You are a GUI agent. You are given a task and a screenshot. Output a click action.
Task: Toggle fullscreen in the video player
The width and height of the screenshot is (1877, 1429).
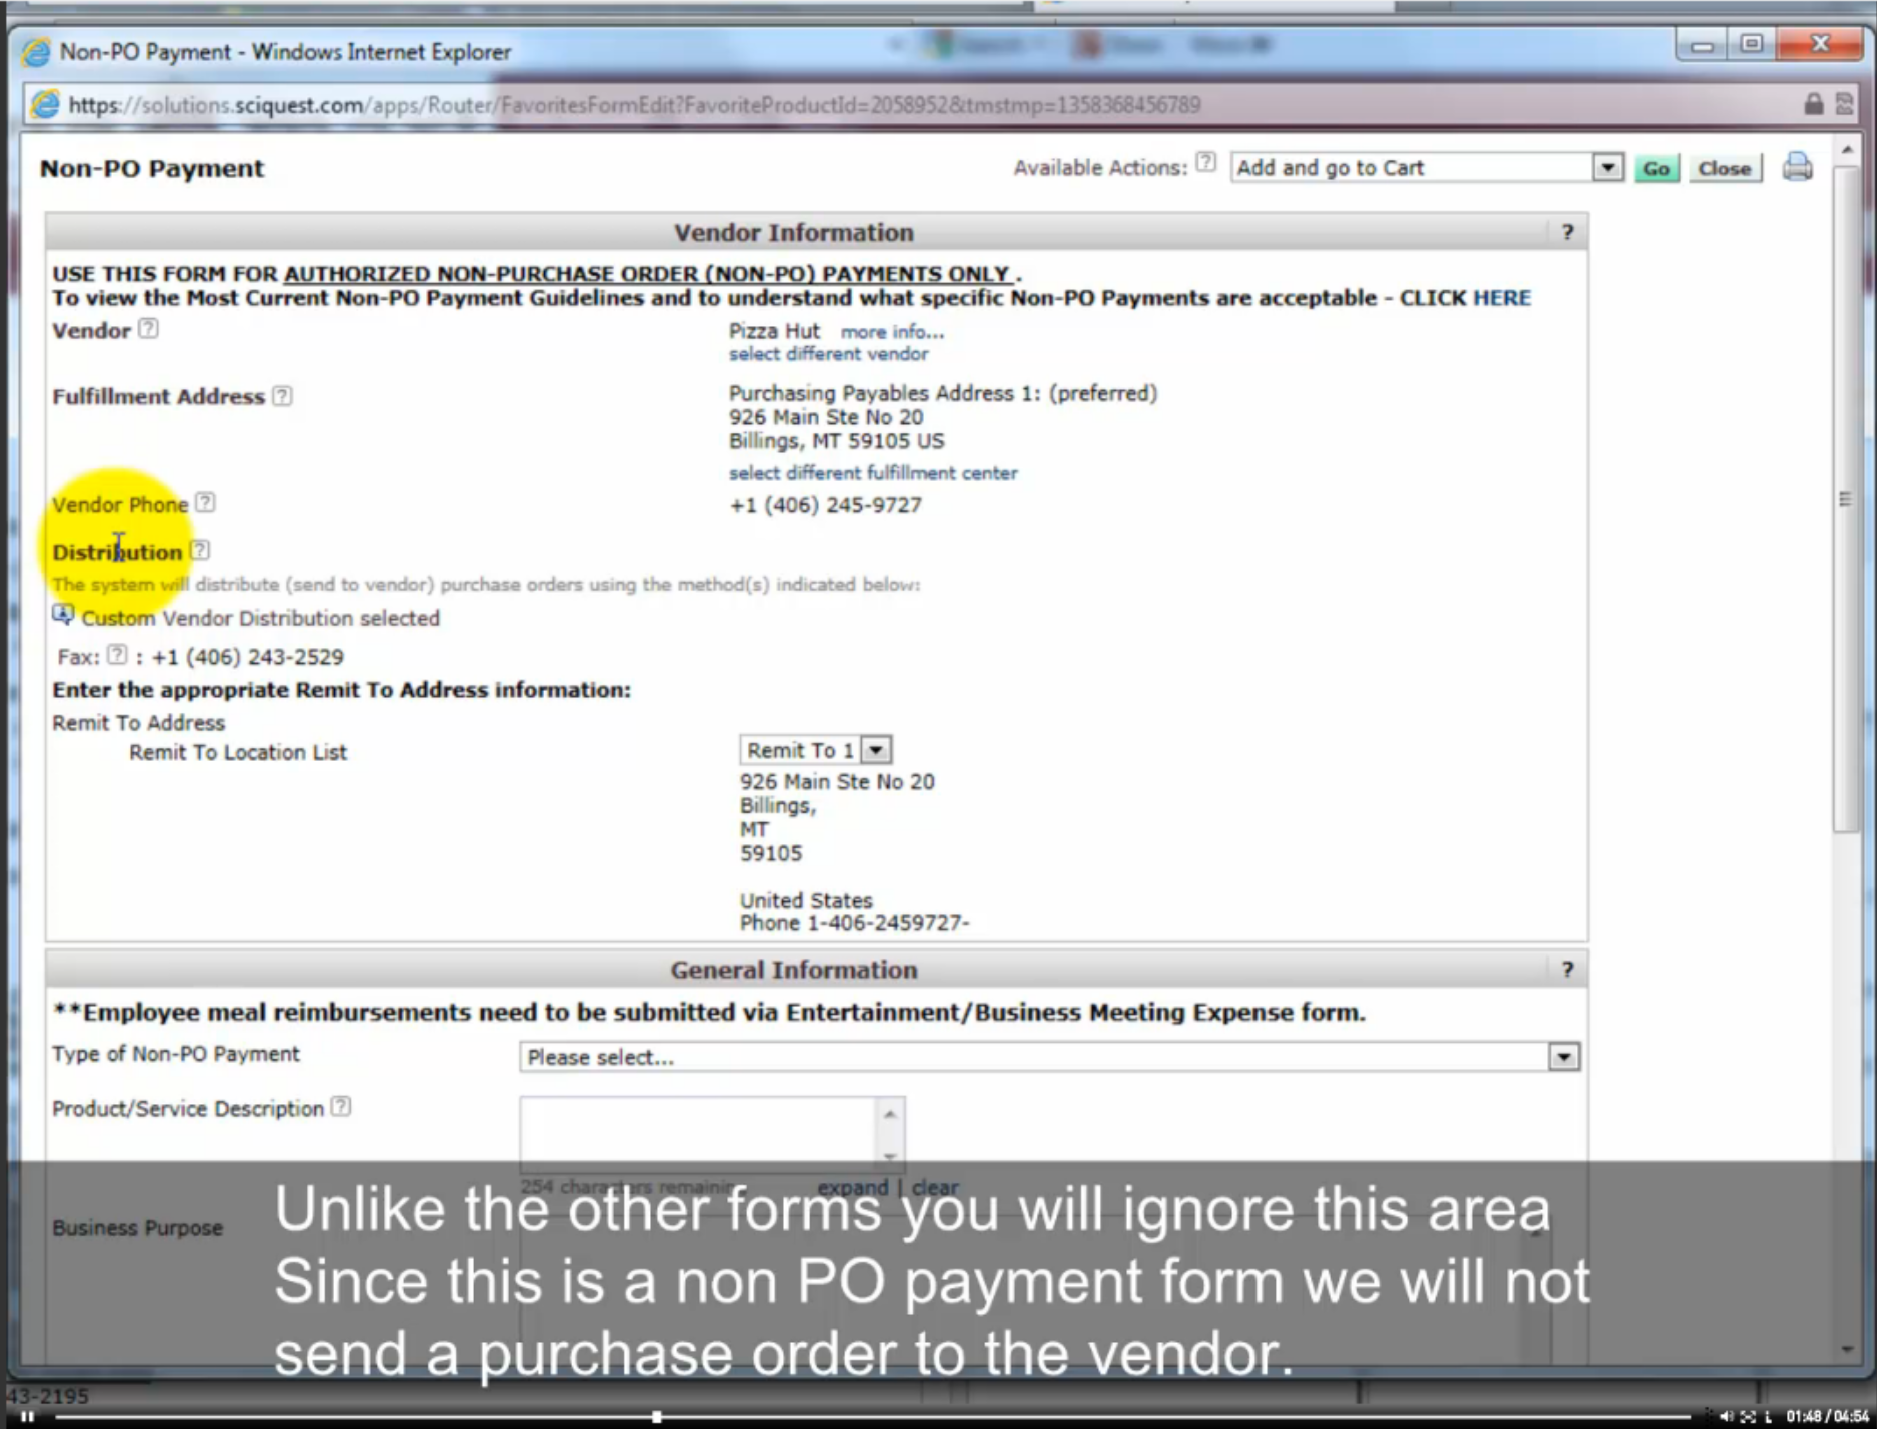(x=1748, y=1416)
